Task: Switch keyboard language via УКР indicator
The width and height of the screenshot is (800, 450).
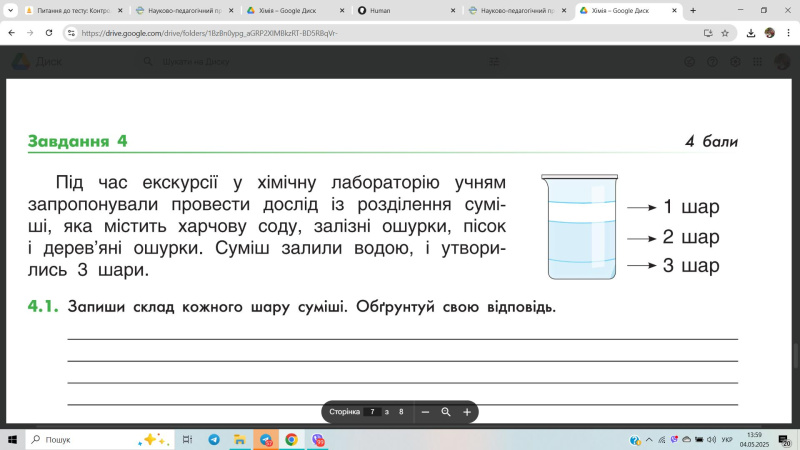Action: pos(727,439)
